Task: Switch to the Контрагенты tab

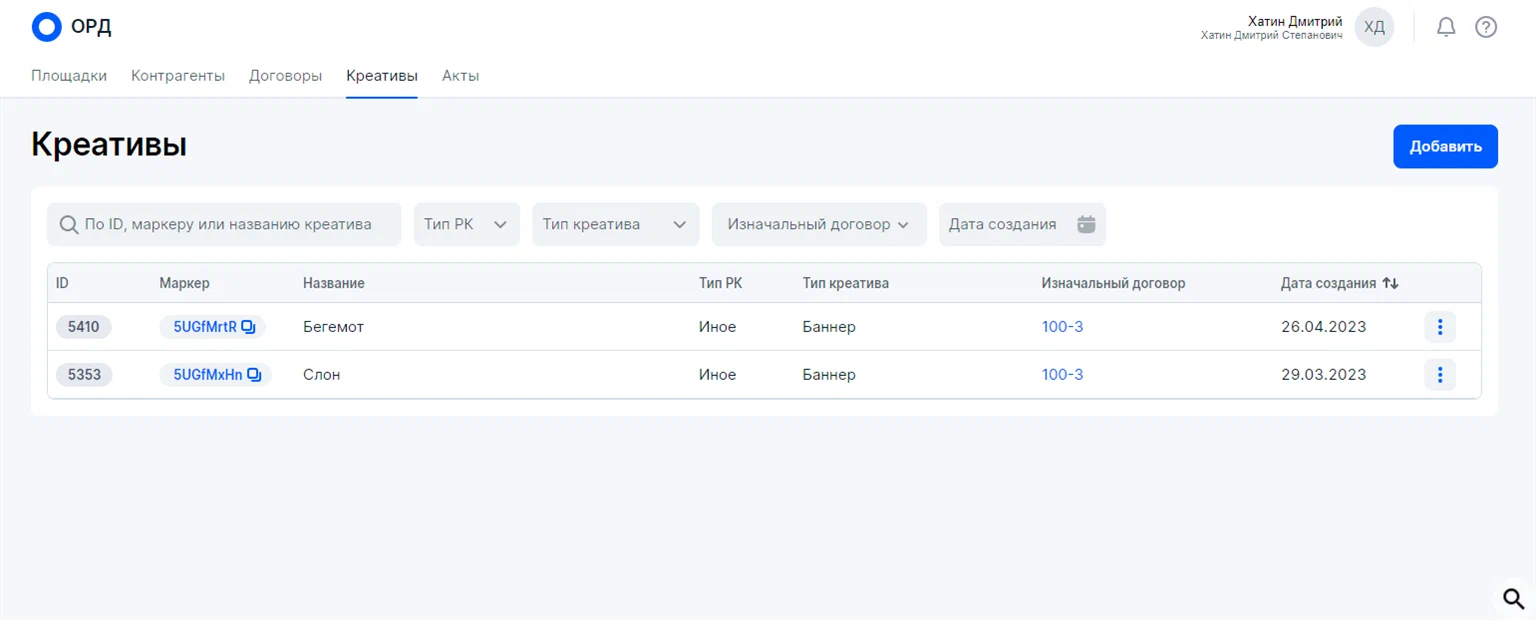Action: (178, 75)
